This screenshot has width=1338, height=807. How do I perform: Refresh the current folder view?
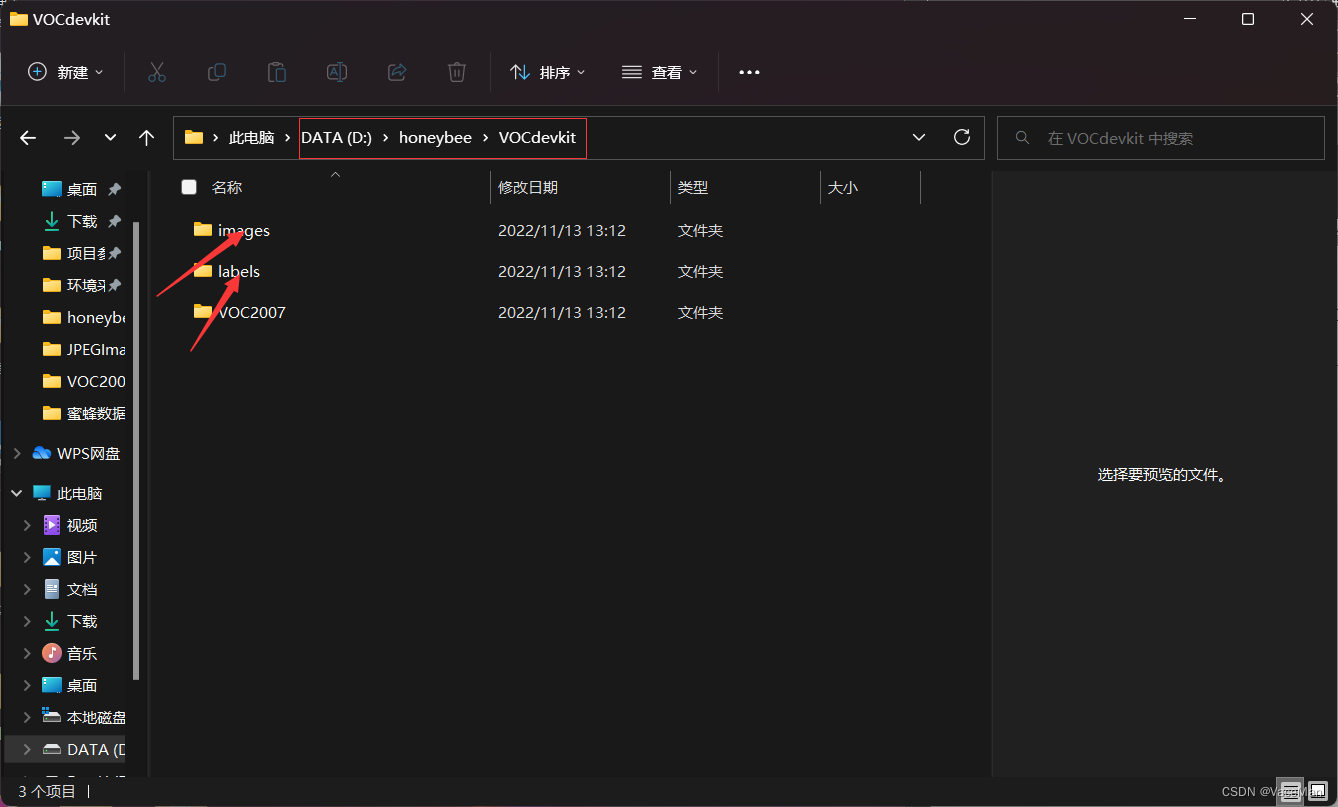[962, 137]
